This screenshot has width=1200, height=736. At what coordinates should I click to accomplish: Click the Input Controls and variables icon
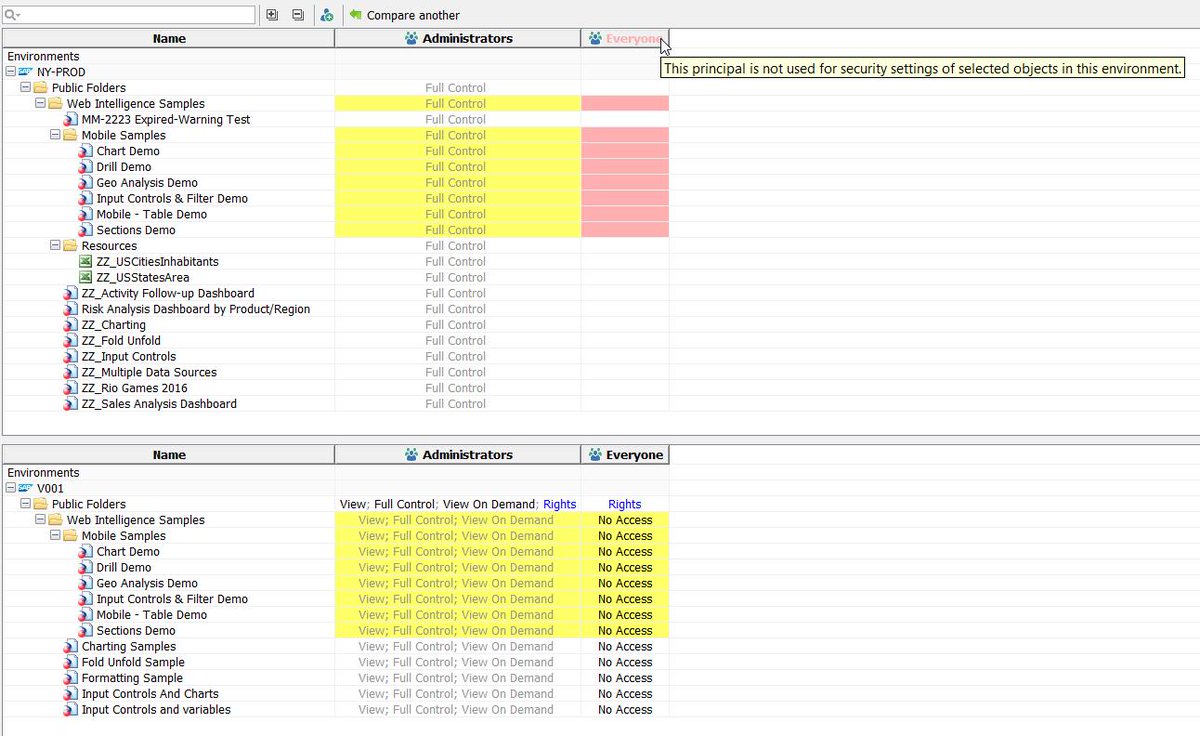(71, 710)
